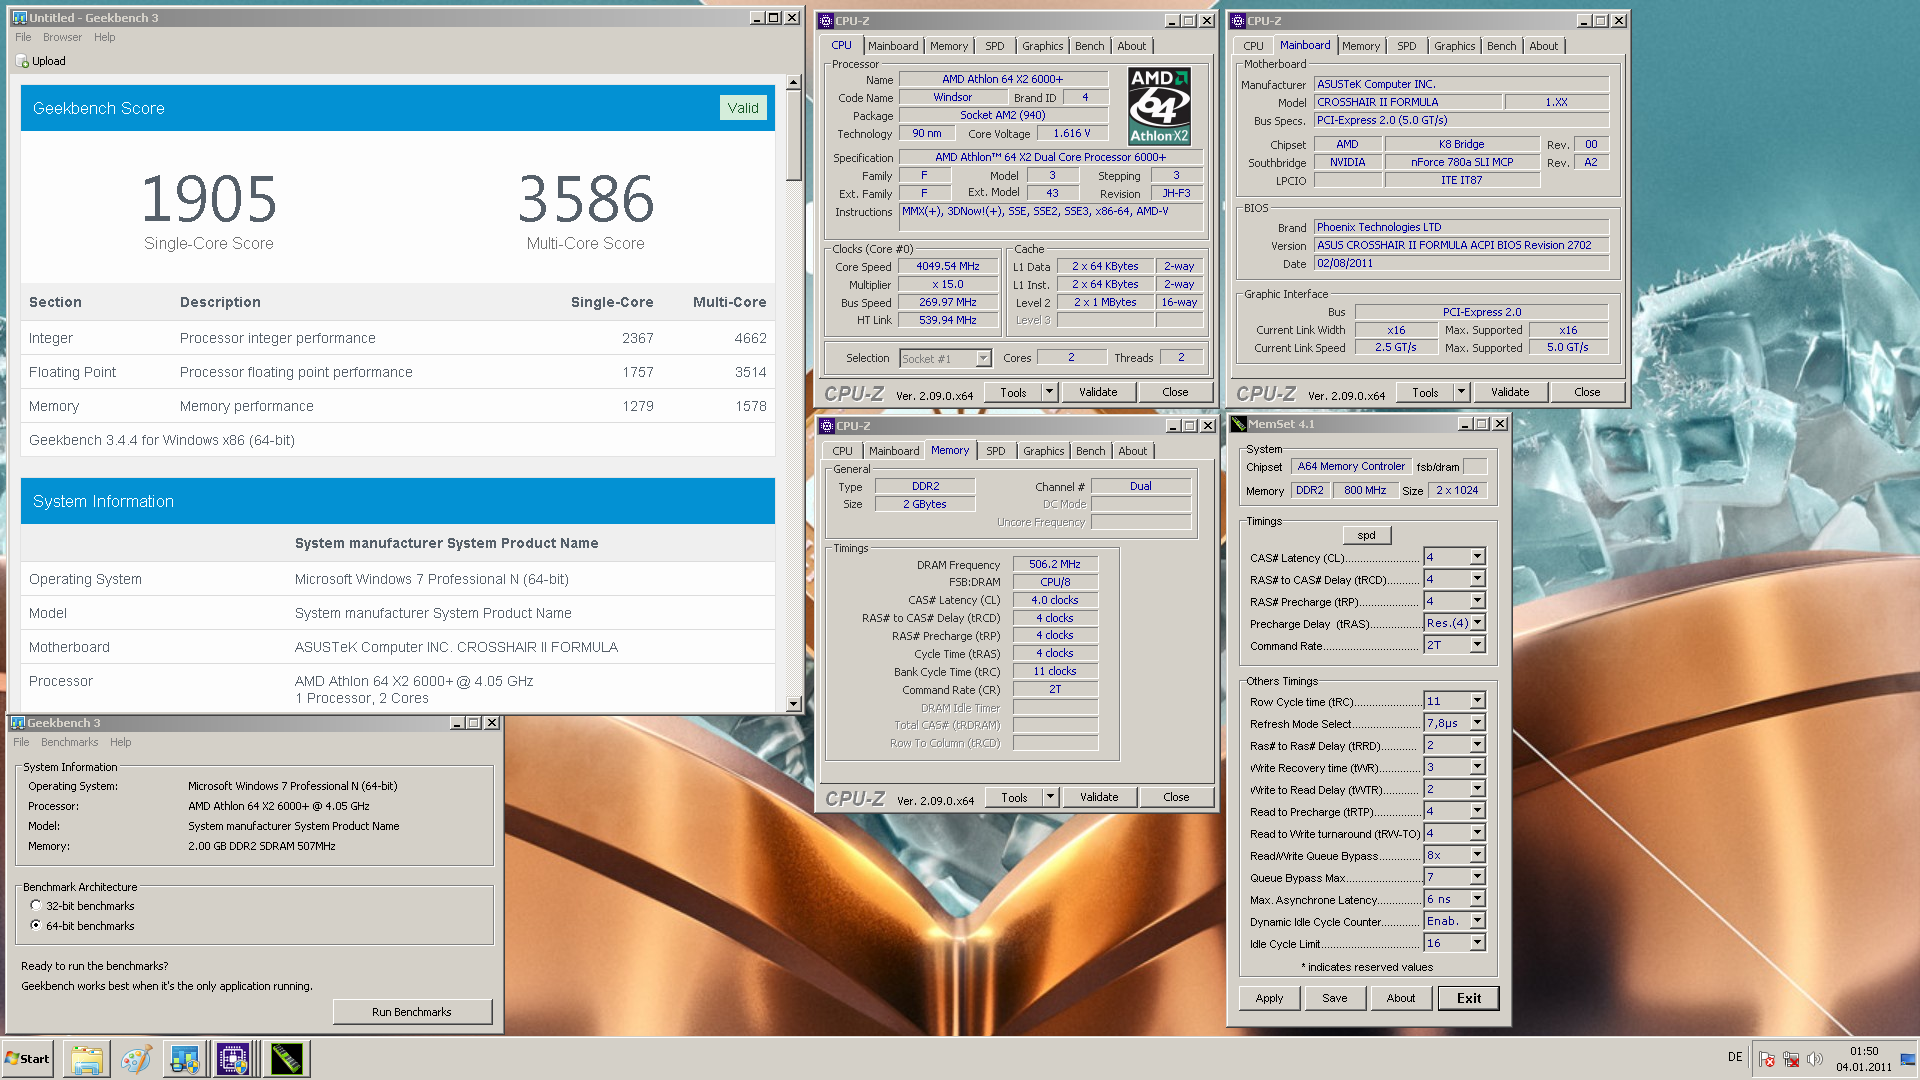
Task: Click the Start button
Action: (x=28, y=1059)
